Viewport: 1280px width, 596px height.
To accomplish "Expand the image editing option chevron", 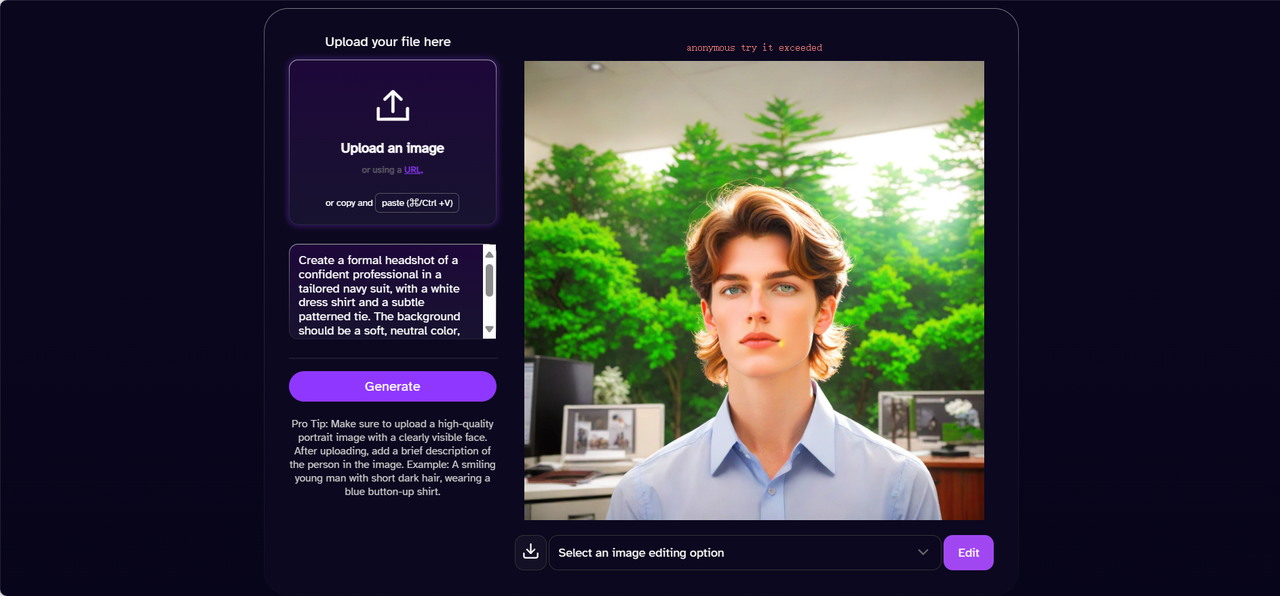I will [x=923, y=552].
